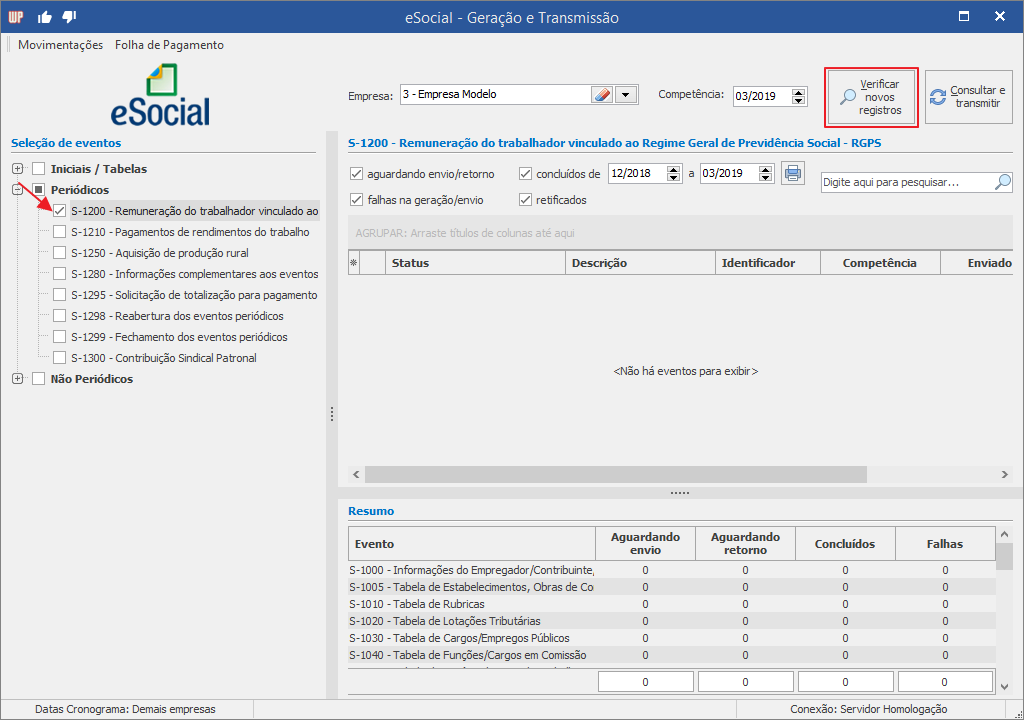Maximize the eSocial window

point(964,16)
